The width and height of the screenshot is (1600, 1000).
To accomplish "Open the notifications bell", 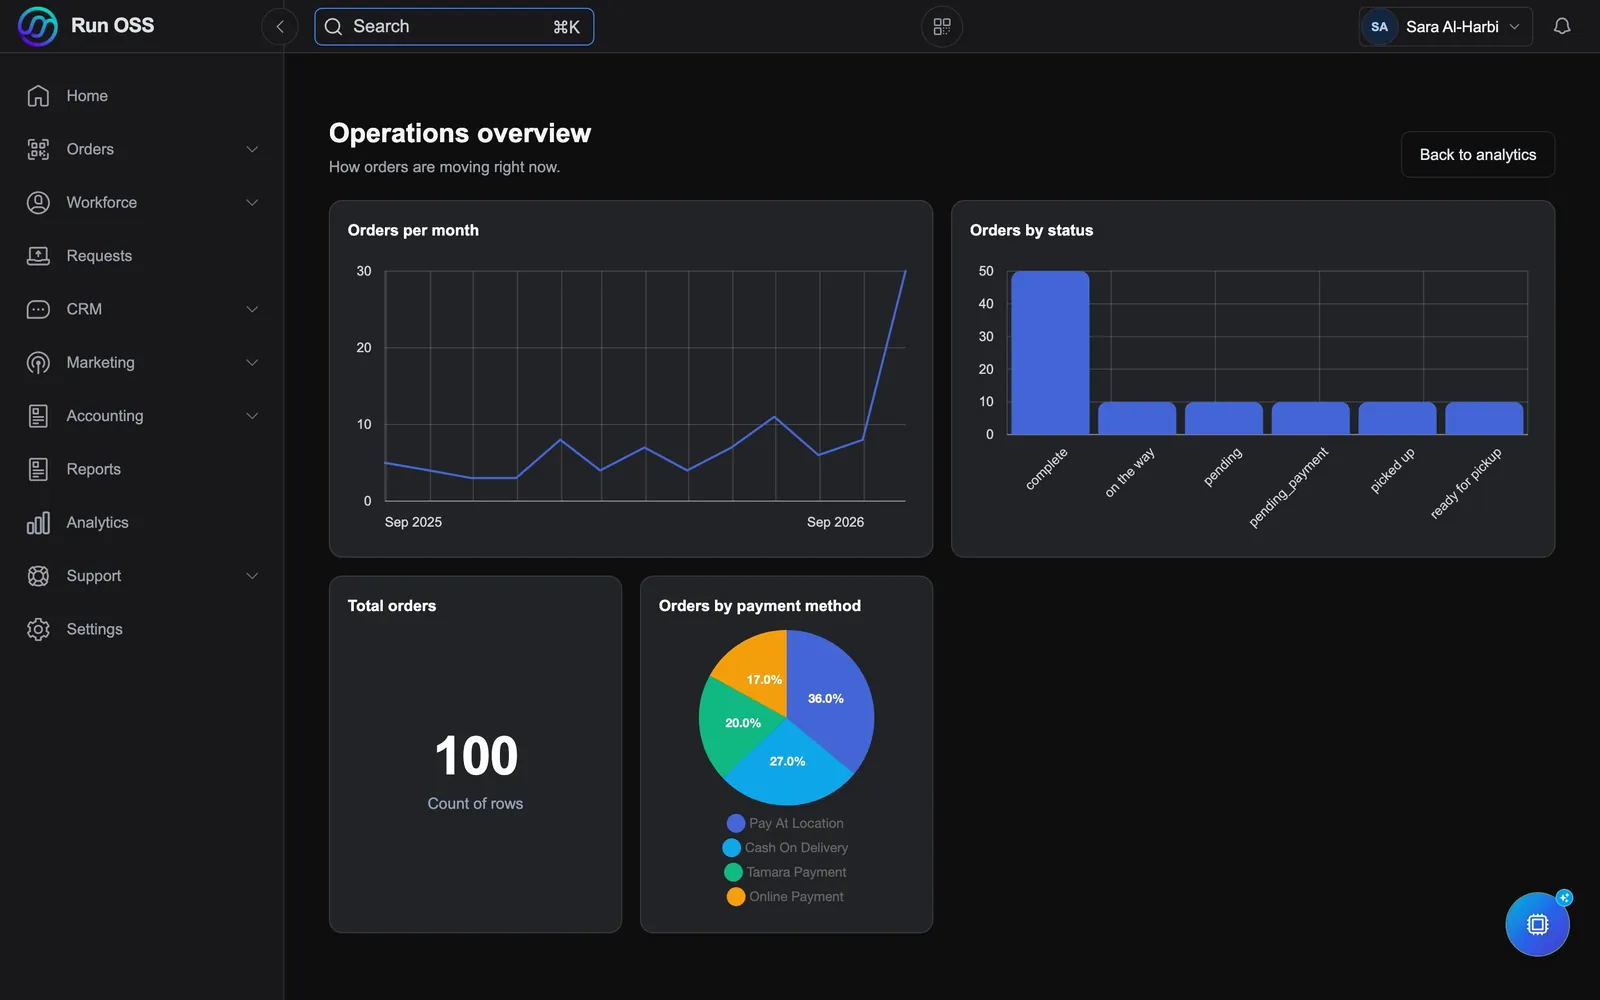I will click(x=1562, y=27).
